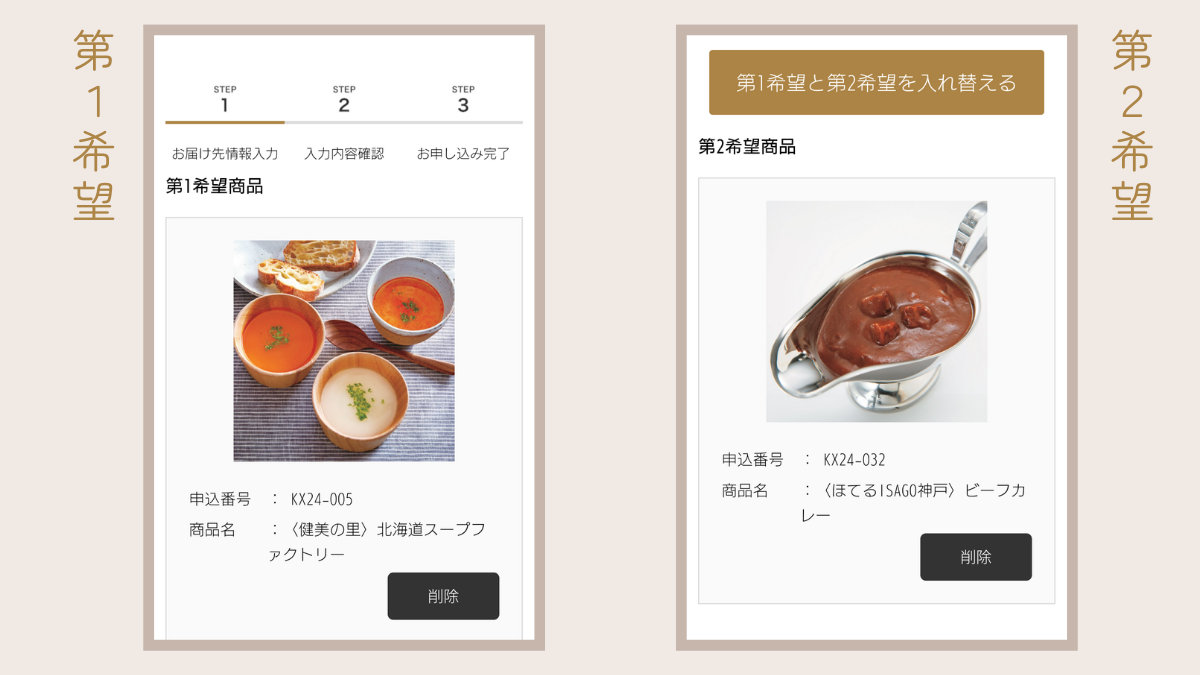Viewport: 1200px width, 675px height.
Task: Click application number KX24-005
Action: [322, 500]
